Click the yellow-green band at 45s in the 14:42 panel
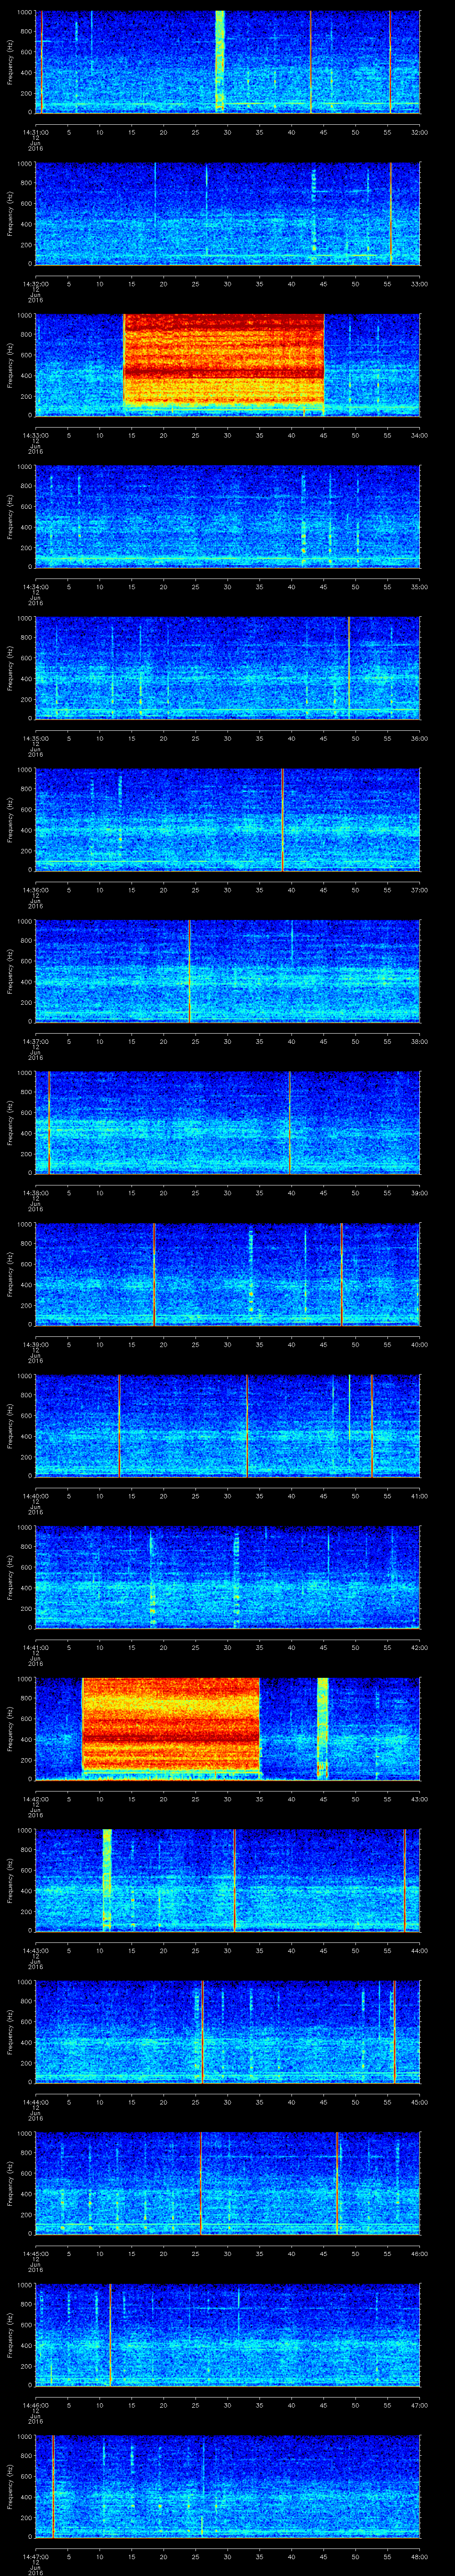 tap(323, 1728)
